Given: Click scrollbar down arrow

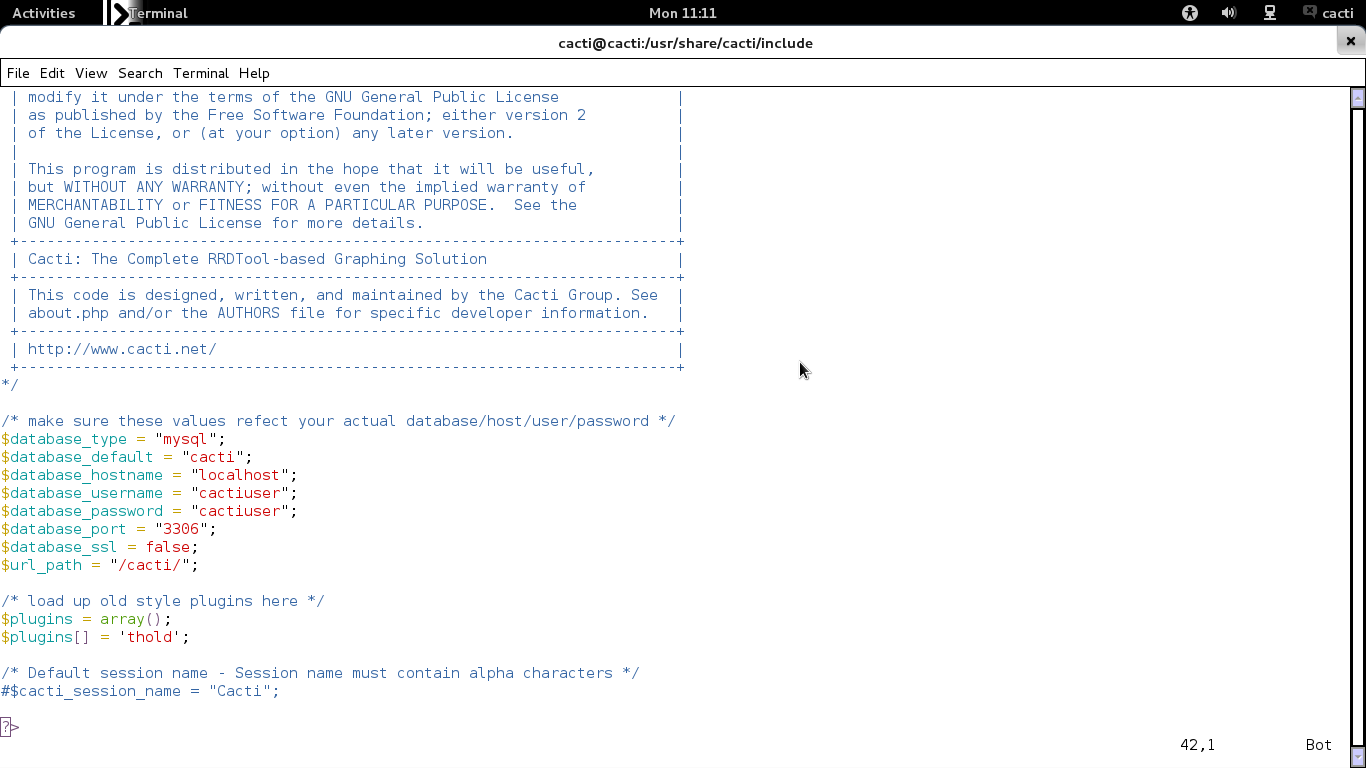Looking at the screenshot, I should pyautogui.click(x=1357, y=758).
